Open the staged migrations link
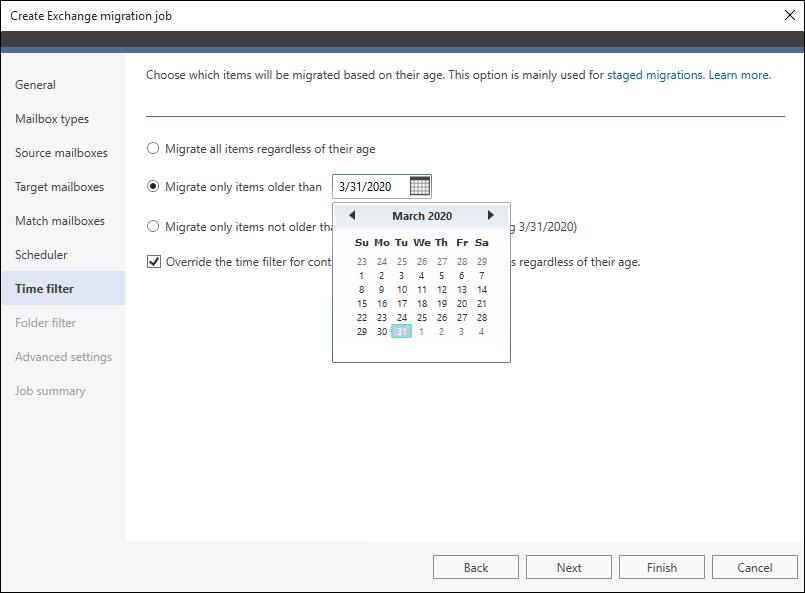The width and height of the screenshot is (805, 593). 656,75
